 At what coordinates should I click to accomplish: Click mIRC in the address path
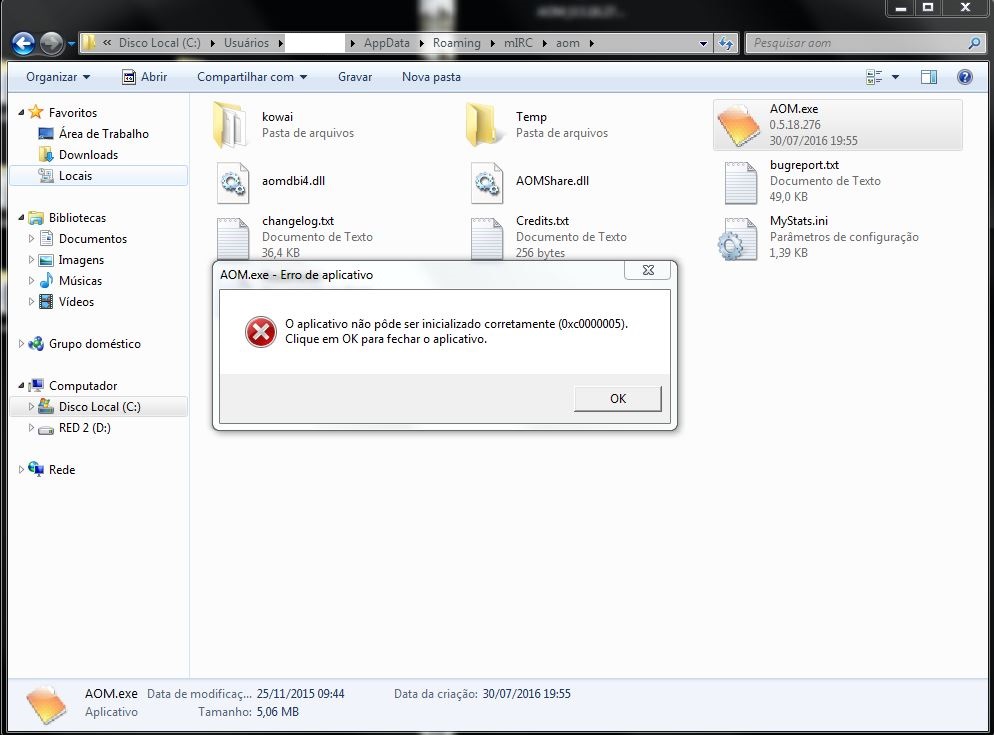pos(518,43)
